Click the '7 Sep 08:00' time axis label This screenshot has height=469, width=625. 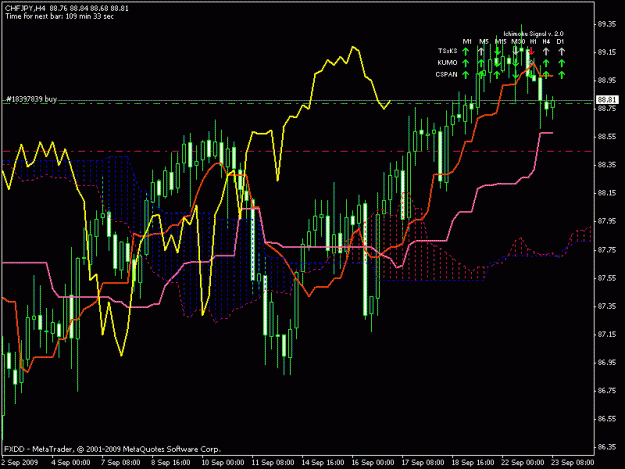coord(121,463)
